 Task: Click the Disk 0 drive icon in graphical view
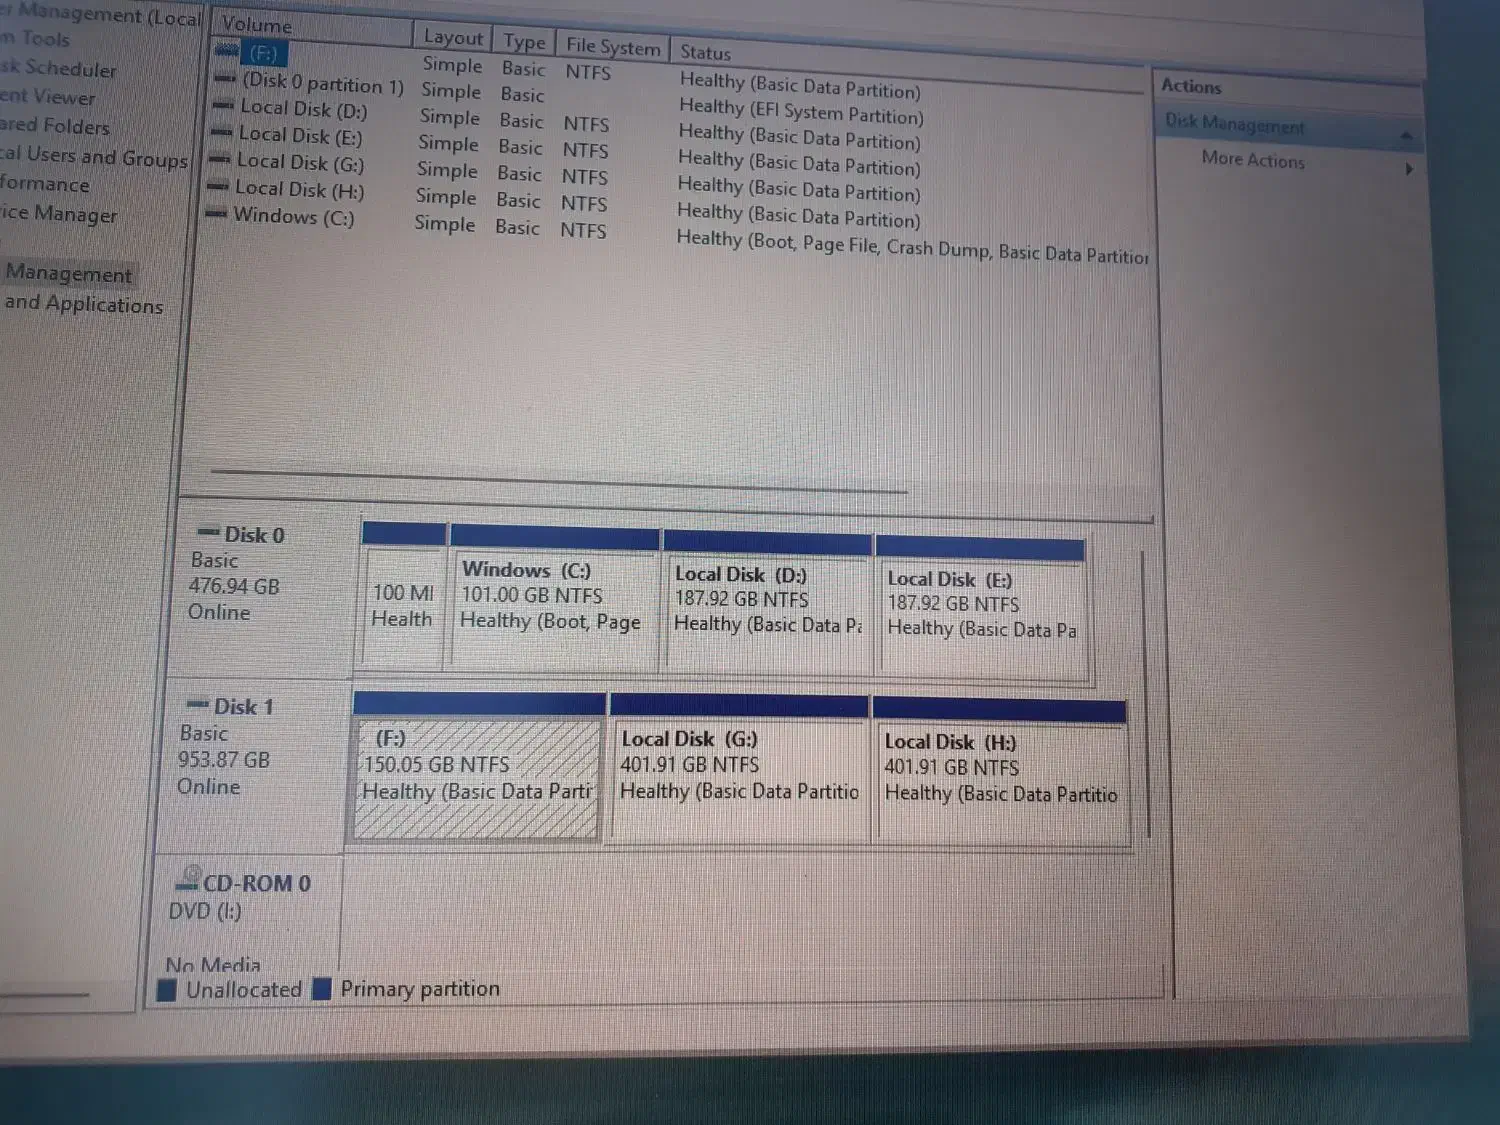209,532
